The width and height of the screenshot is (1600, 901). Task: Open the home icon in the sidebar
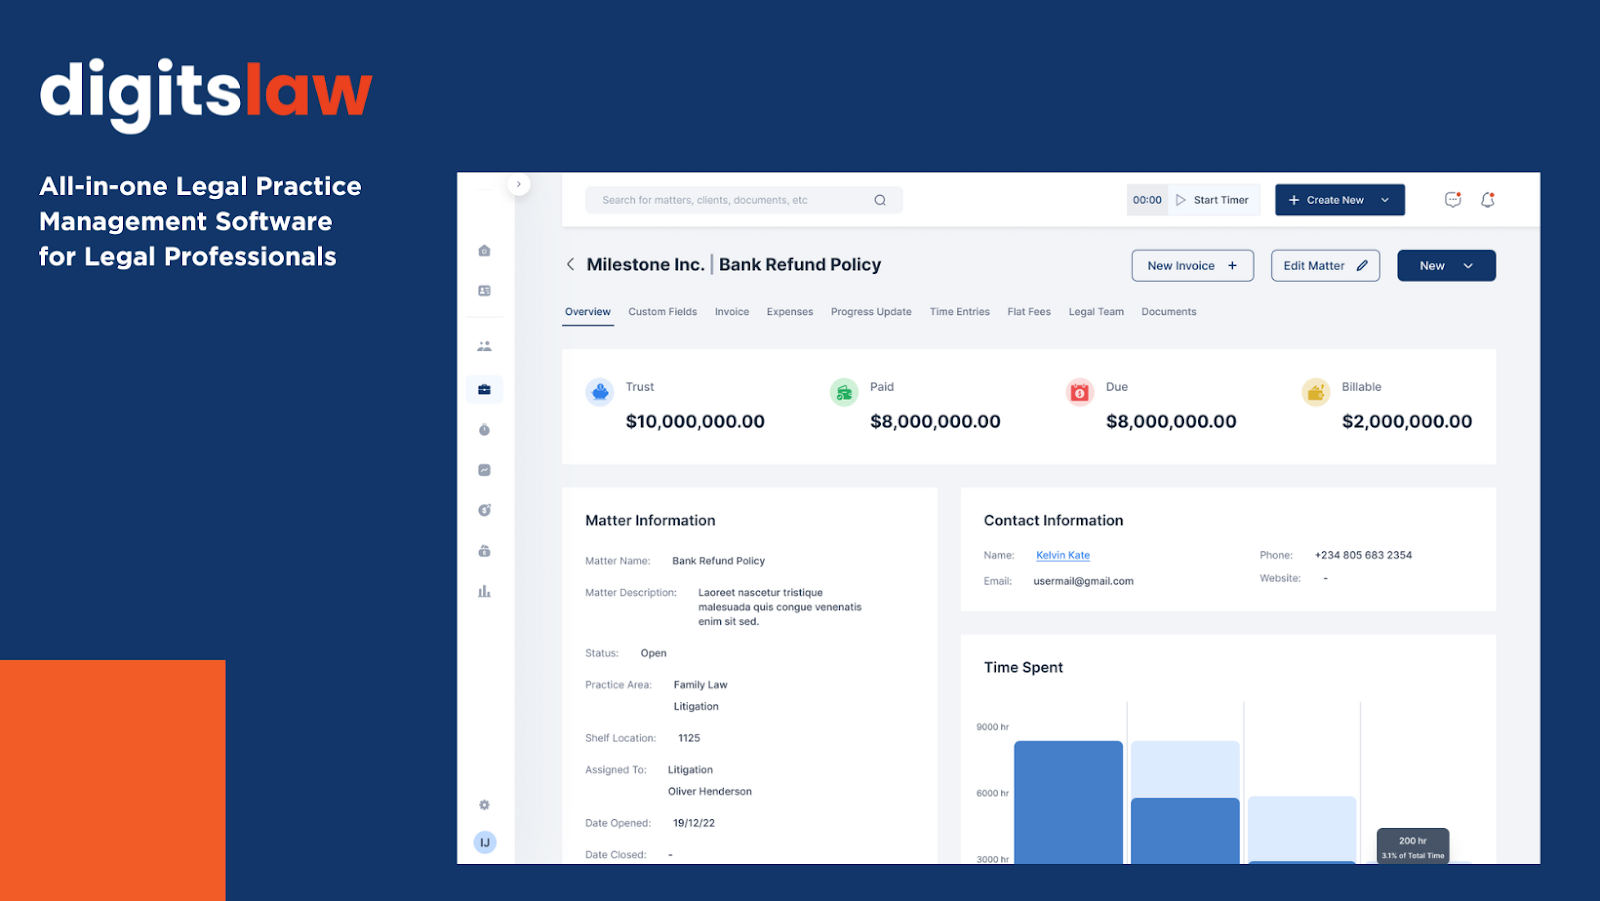(x=484, y=251)
